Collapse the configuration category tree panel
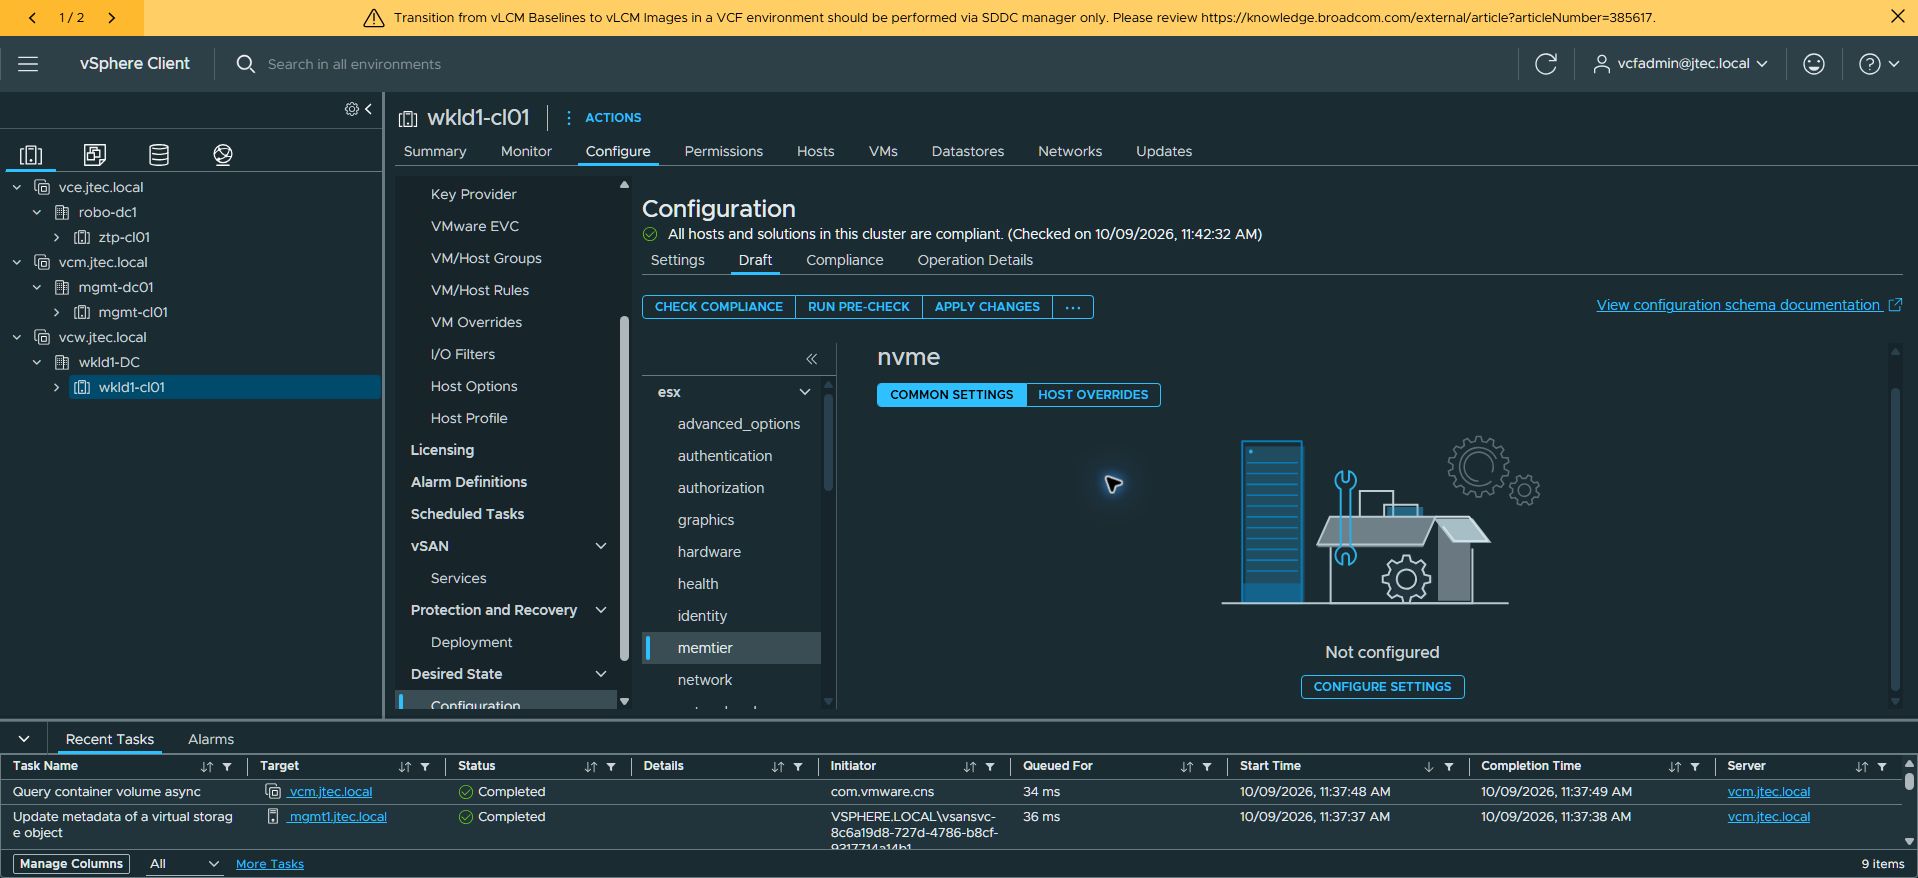 point(812,359)
